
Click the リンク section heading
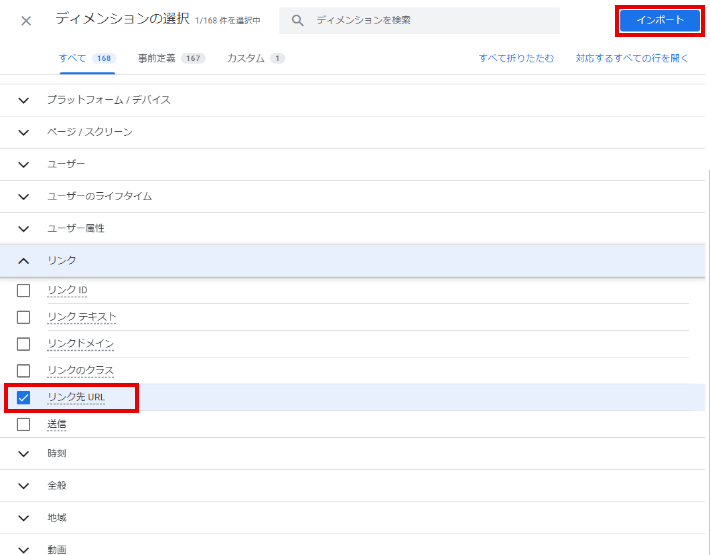[x=62, y=260]
